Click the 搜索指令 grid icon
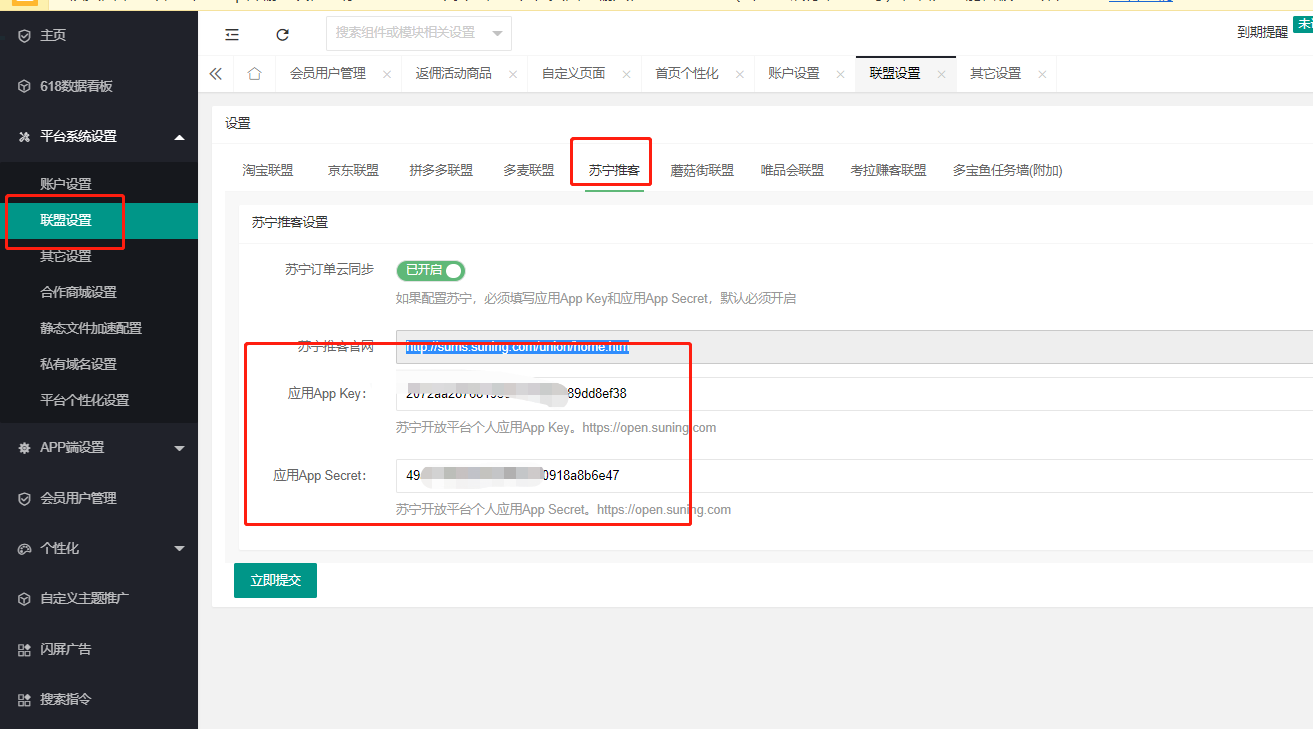Screen dimensions: 1313x729 tap(25, 700)
